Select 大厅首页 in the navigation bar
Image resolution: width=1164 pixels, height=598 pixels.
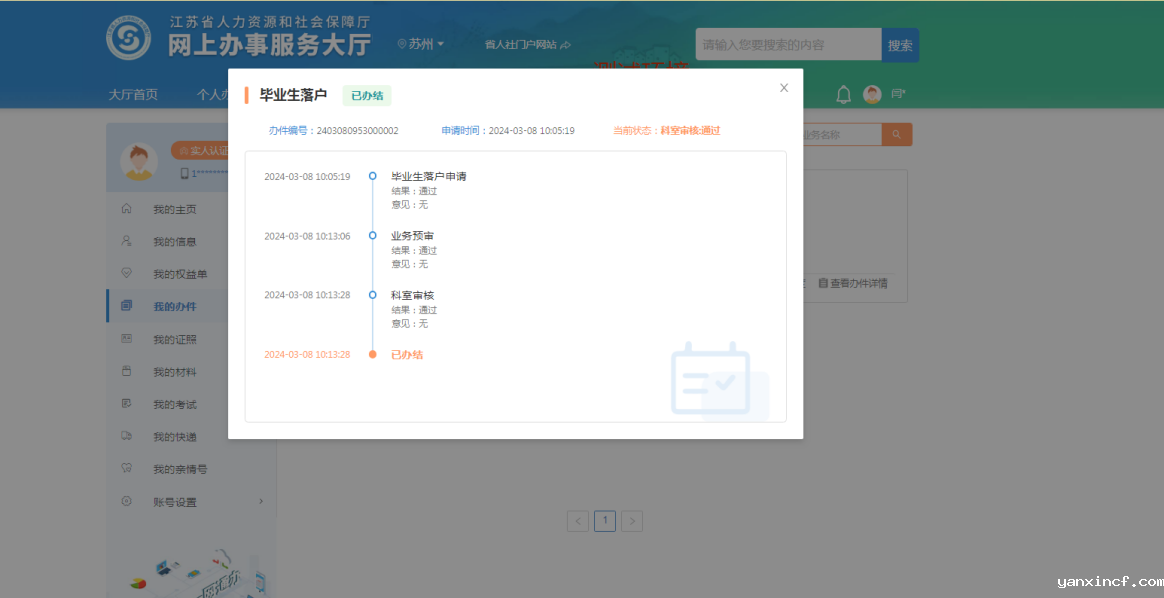tap(133, 95)
